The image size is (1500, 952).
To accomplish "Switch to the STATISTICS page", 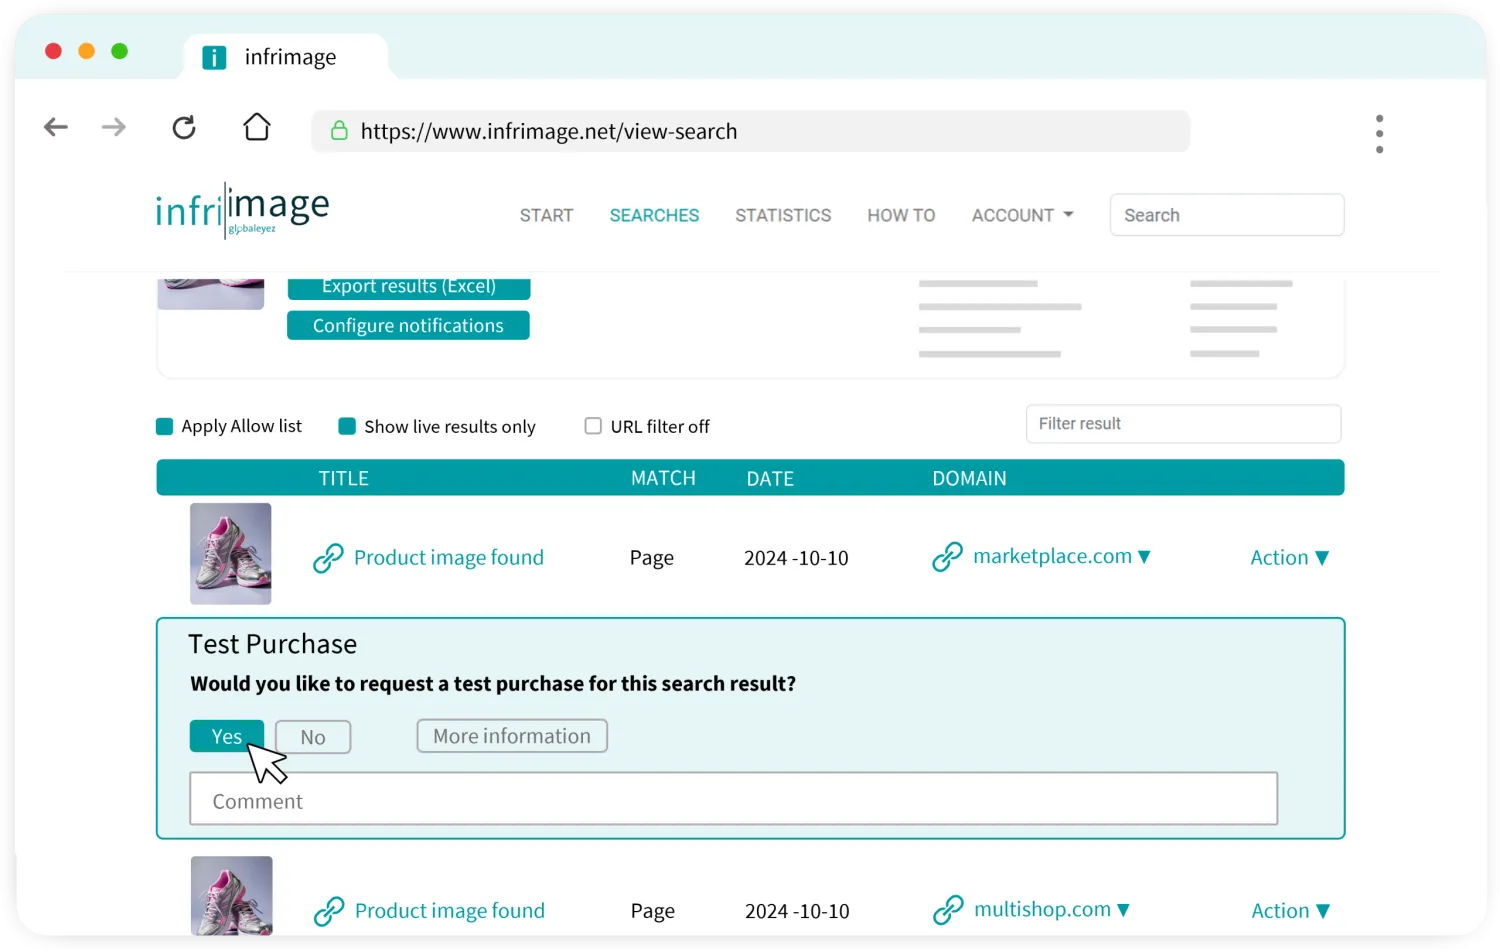I will tap(783, 215).
